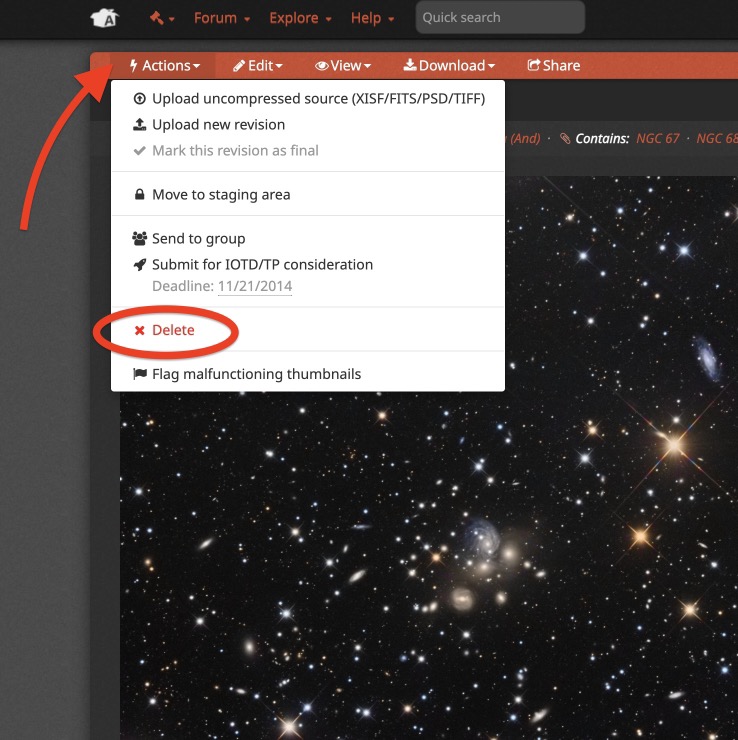Click the Share arrow icon
The height and width of the screenshot is (740, 738).
(533, 65)
